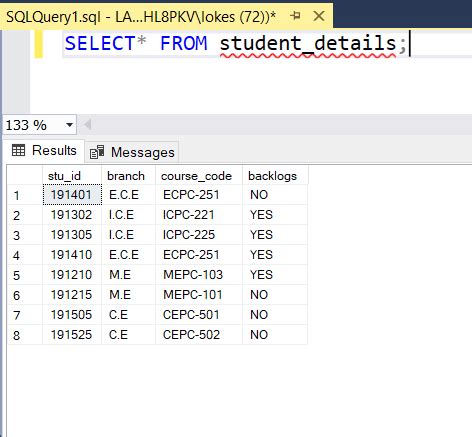Select the cell with stu_id 191525

72,335
